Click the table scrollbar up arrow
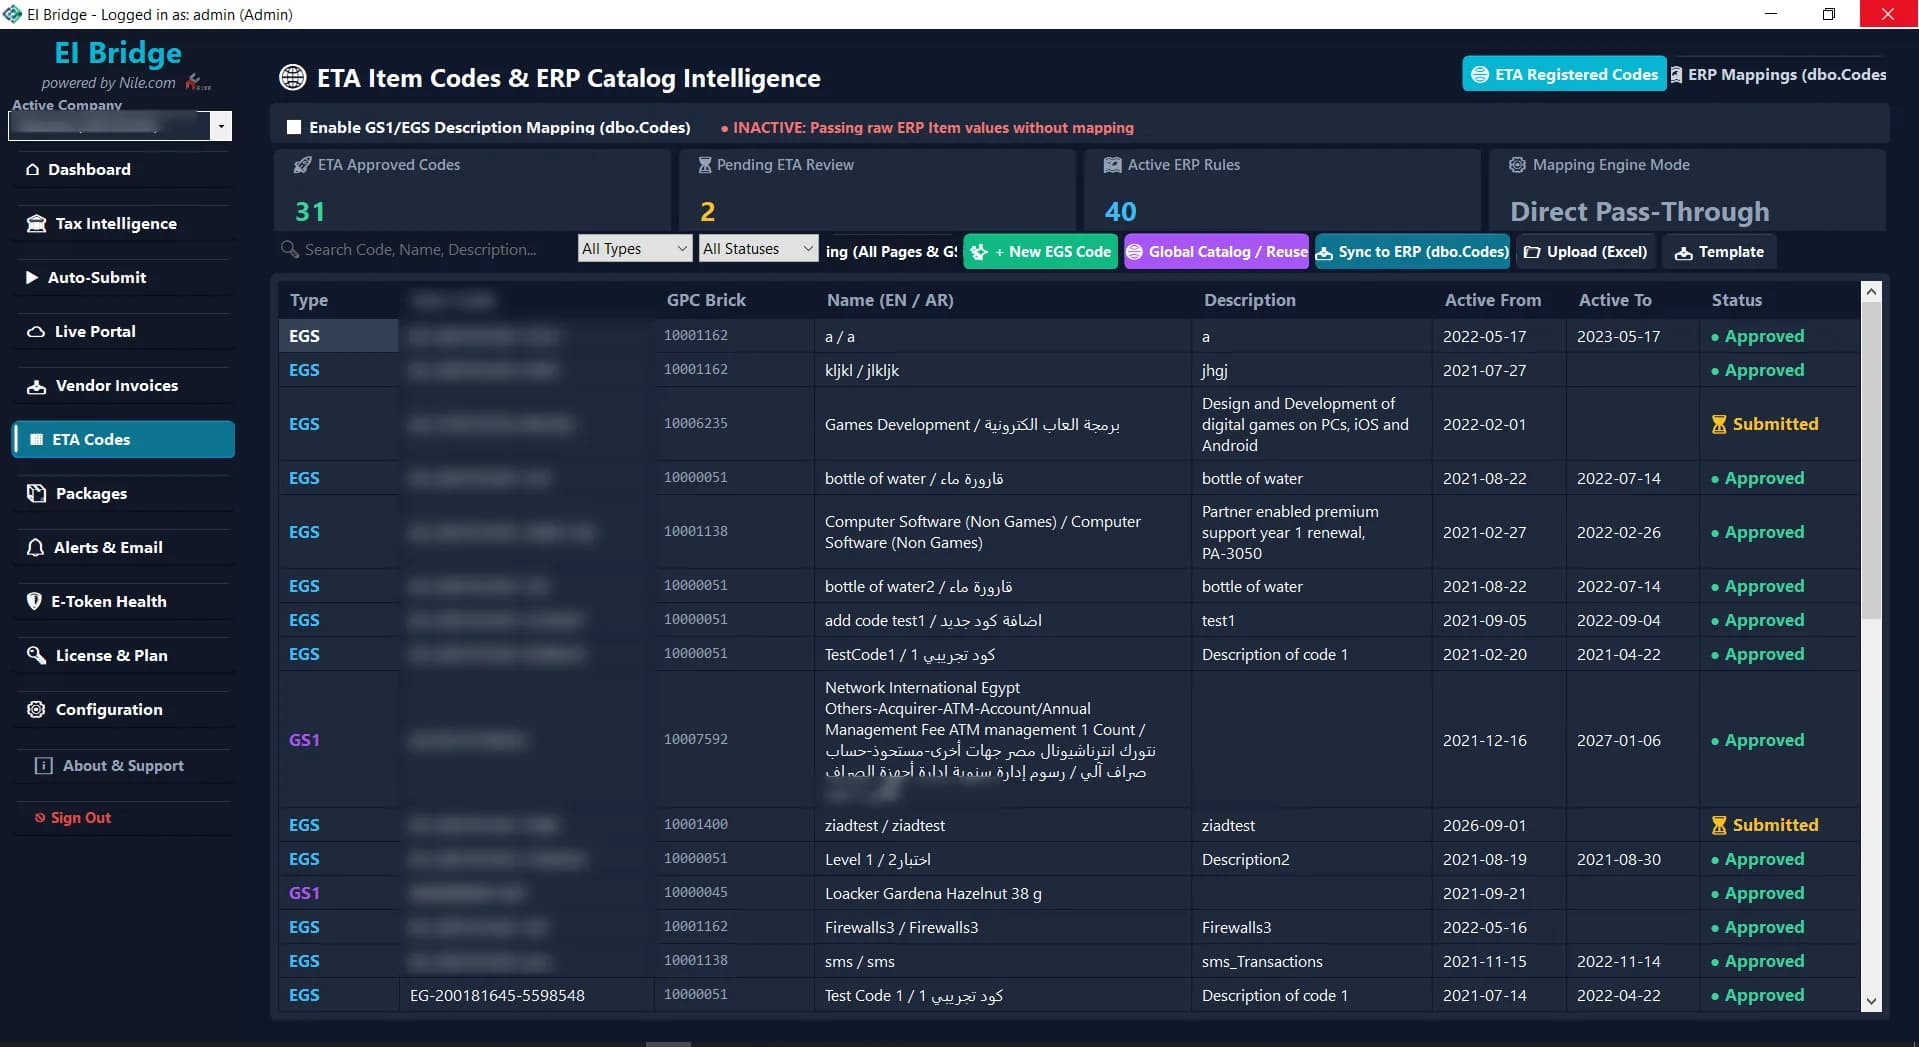Image resolution: width=1919 pixels, height=1047 pixels. [1871, 292]
